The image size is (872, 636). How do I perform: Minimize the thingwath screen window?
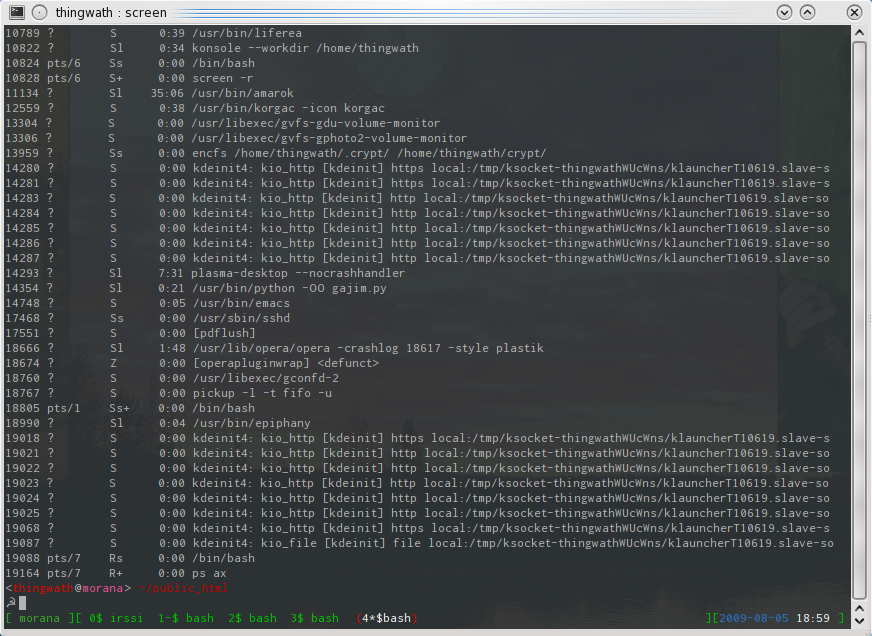pyautogui.click(x=784, y=12)
